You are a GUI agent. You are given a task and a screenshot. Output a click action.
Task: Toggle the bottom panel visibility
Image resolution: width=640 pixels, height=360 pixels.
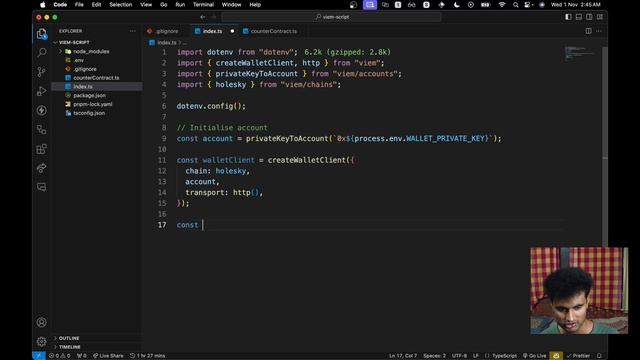(x=579, y=17)
